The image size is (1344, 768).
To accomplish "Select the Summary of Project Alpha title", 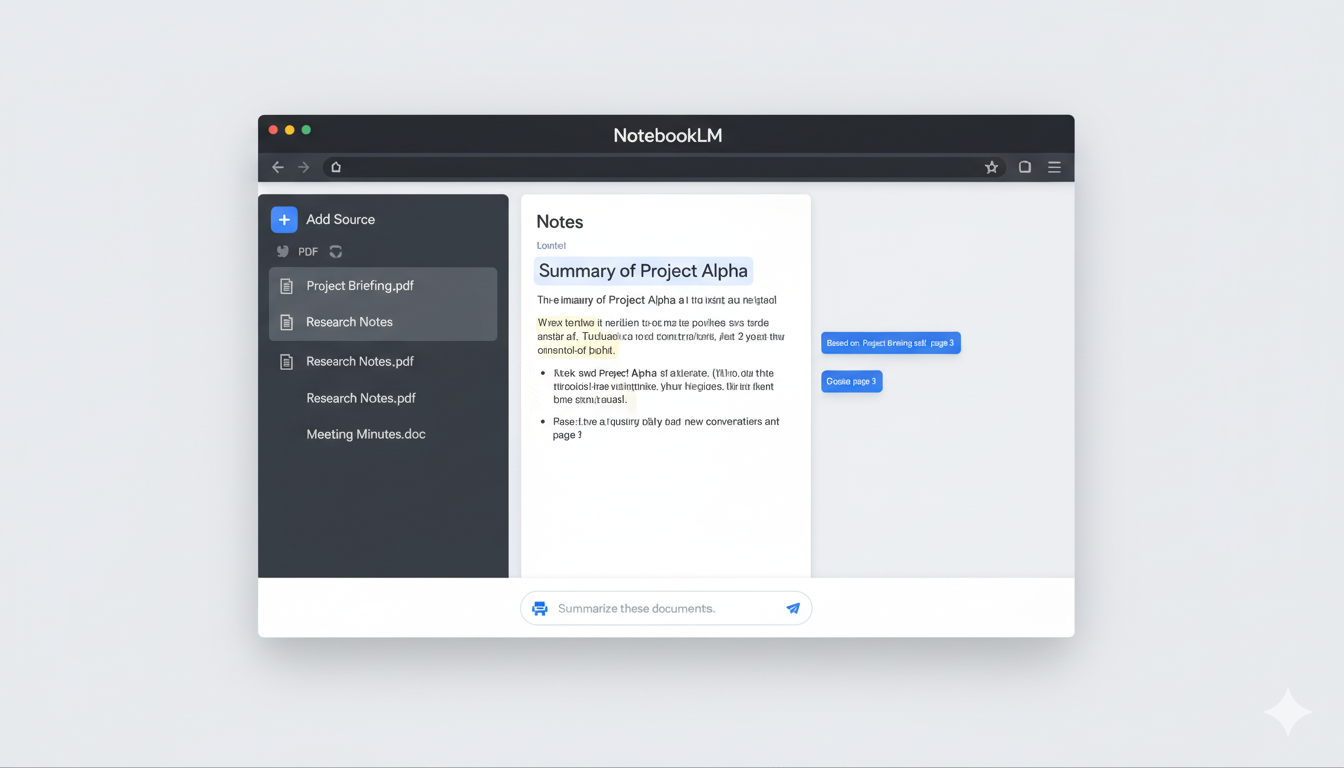I will coord(643,270).
